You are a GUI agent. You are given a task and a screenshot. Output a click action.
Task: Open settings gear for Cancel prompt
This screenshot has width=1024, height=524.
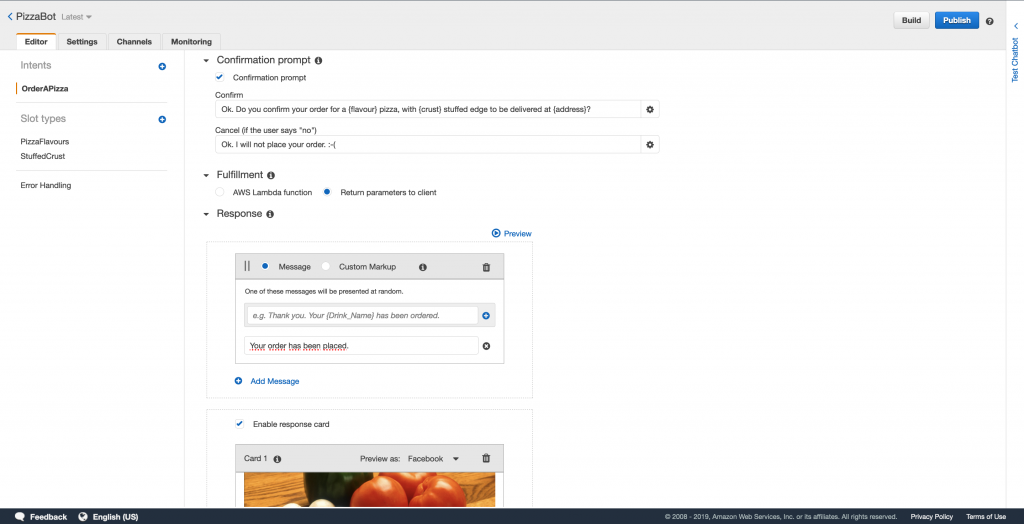650,145
